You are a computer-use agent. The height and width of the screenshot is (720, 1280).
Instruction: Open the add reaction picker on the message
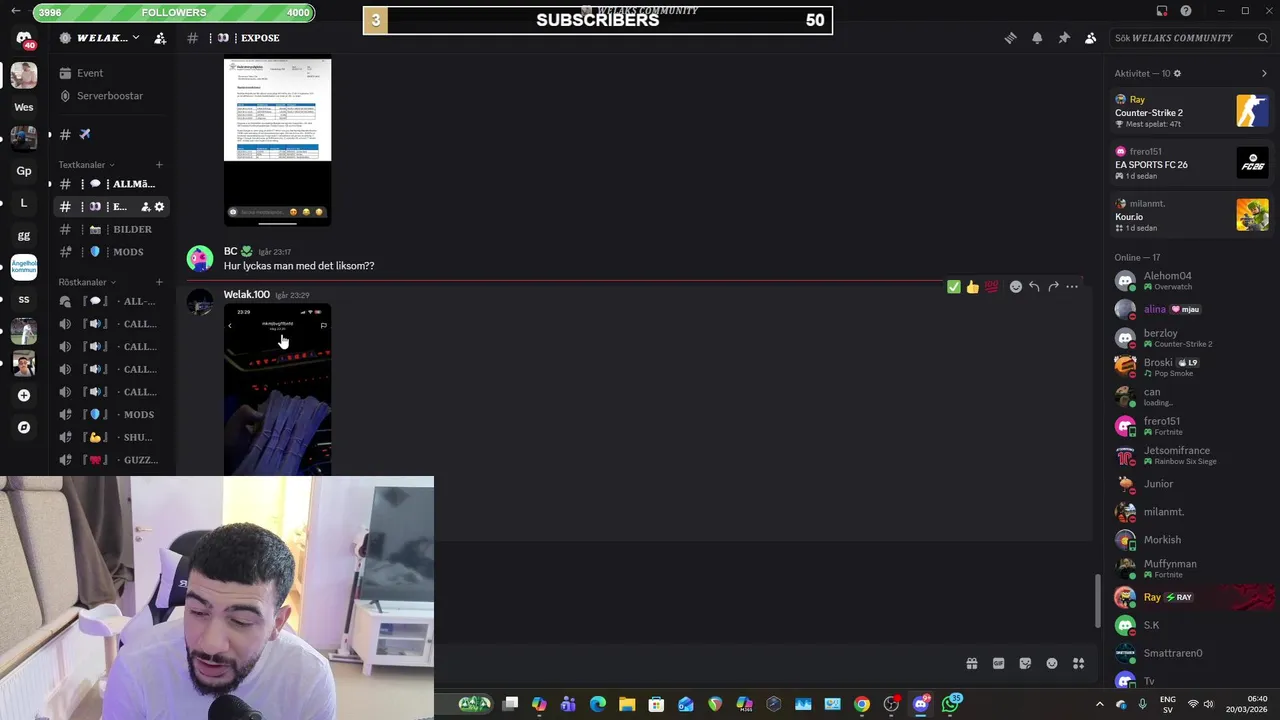1016,287
